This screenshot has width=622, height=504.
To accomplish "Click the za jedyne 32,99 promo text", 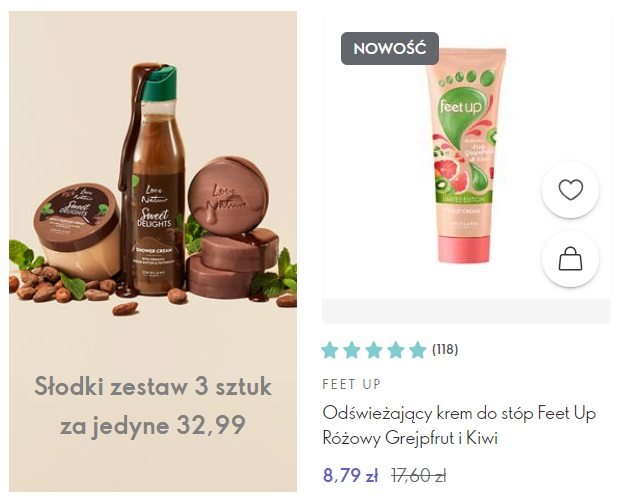I will coord(153,425).
